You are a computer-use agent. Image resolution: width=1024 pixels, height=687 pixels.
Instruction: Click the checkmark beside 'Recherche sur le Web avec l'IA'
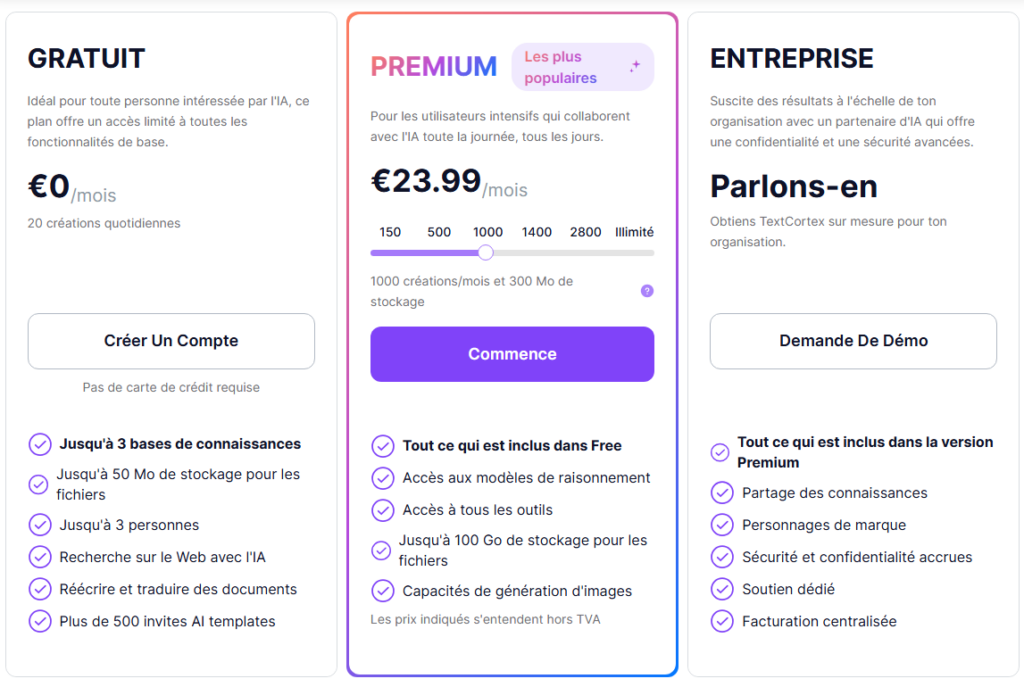41,558
